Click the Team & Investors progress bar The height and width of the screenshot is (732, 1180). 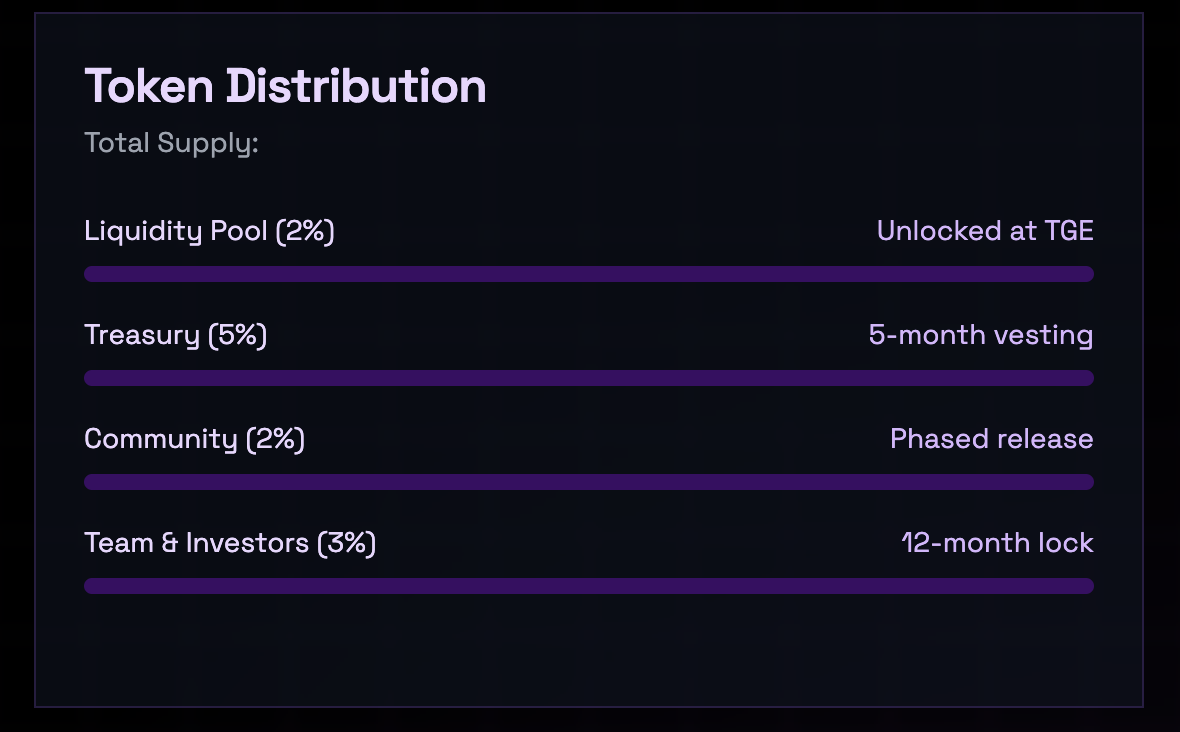pyautogui.click(x=588, y=586)
